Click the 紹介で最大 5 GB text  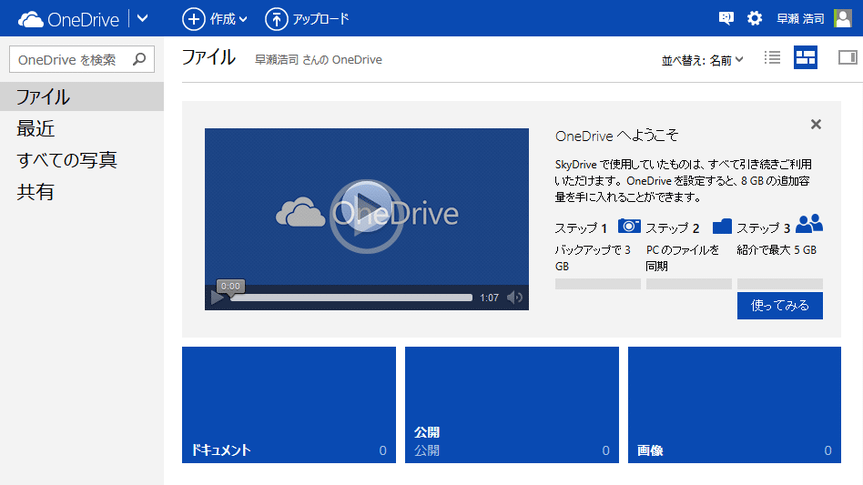click(777, 250)
